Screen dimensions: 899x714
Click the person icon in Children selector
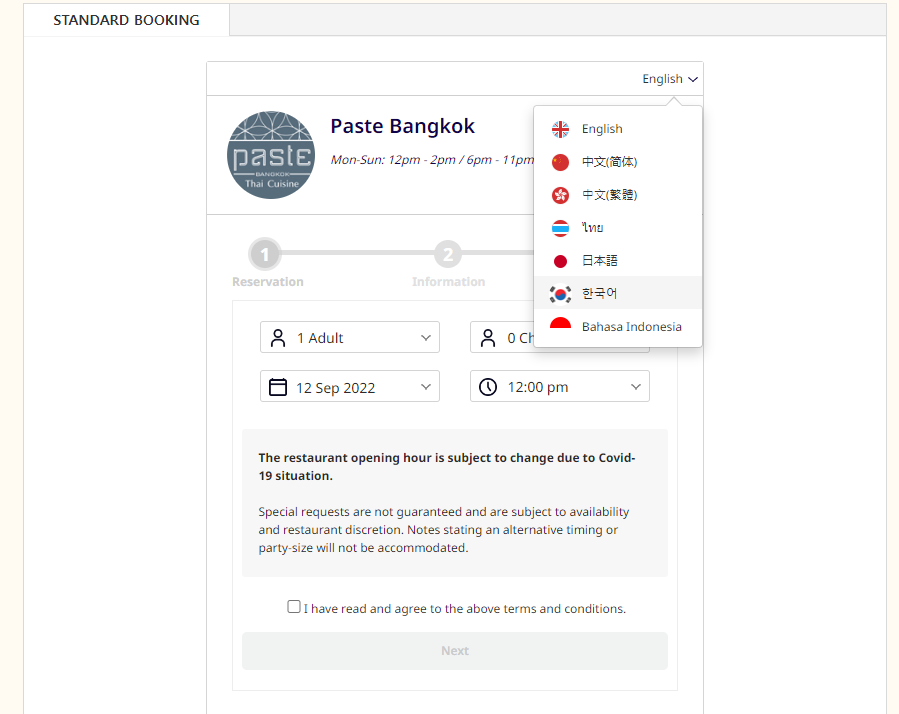coord(488,338)
